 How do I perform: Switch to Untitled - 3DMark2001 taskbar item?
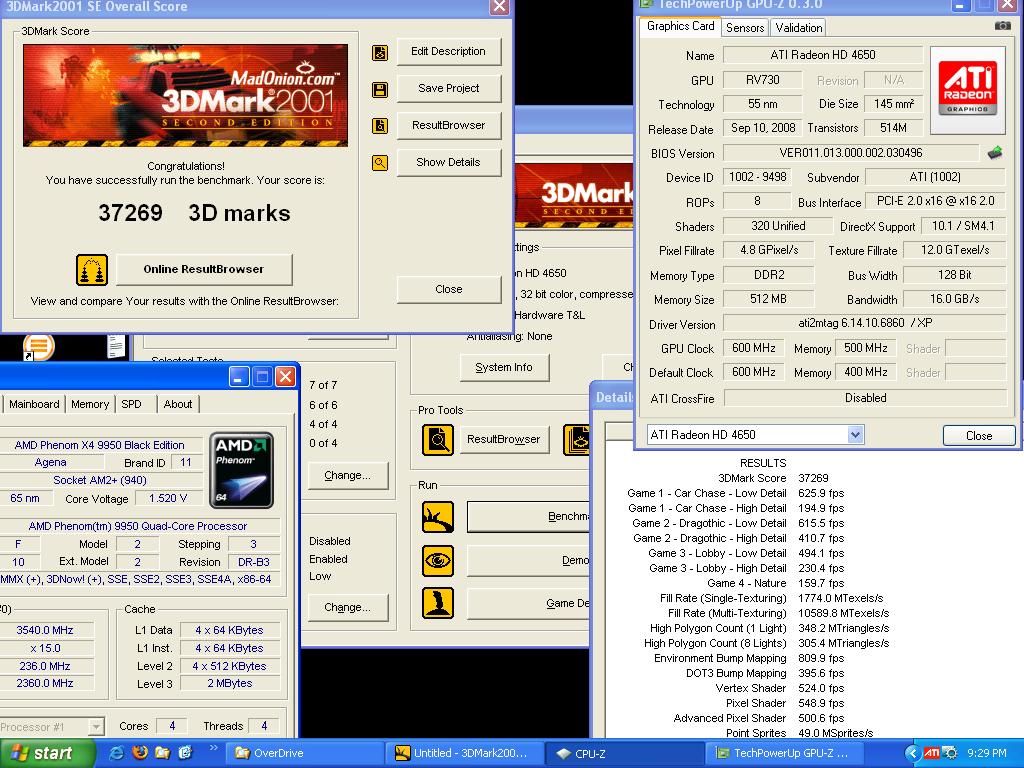[x=463, y=753]
